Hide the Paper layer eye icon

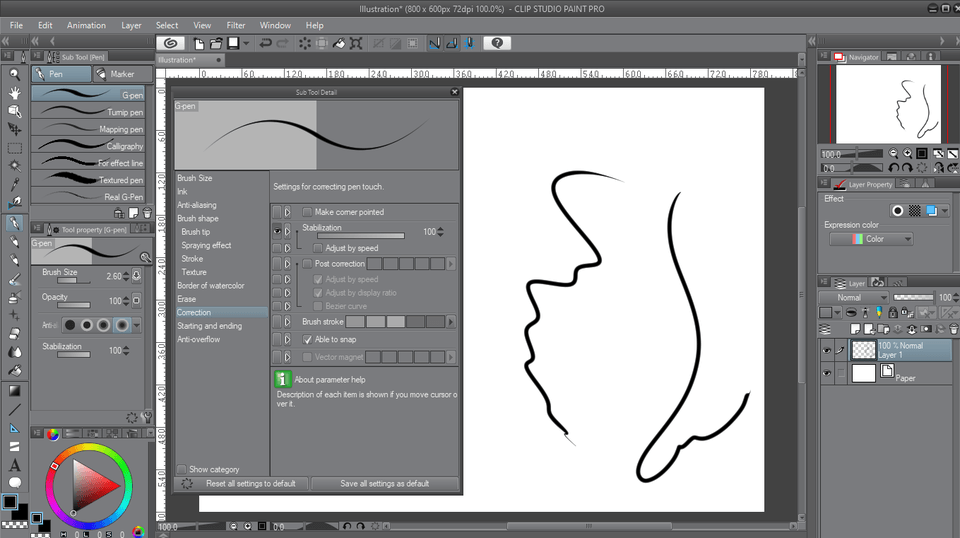[x=827, y=373]
